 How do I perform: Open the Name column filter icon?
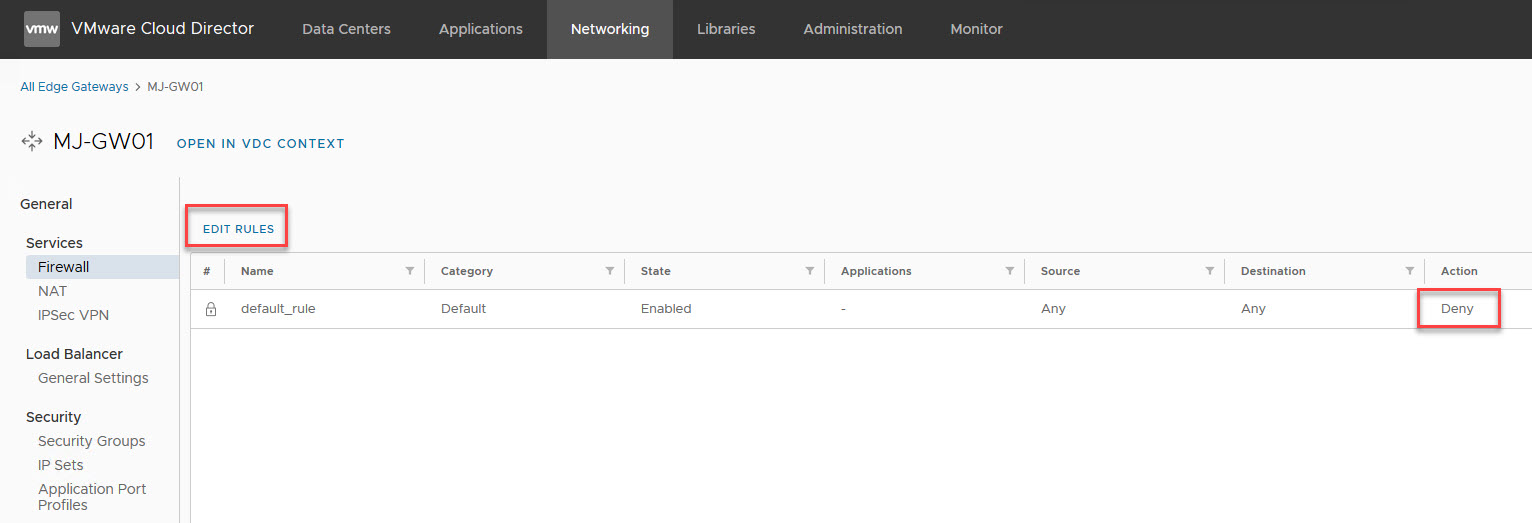point(409,271)
